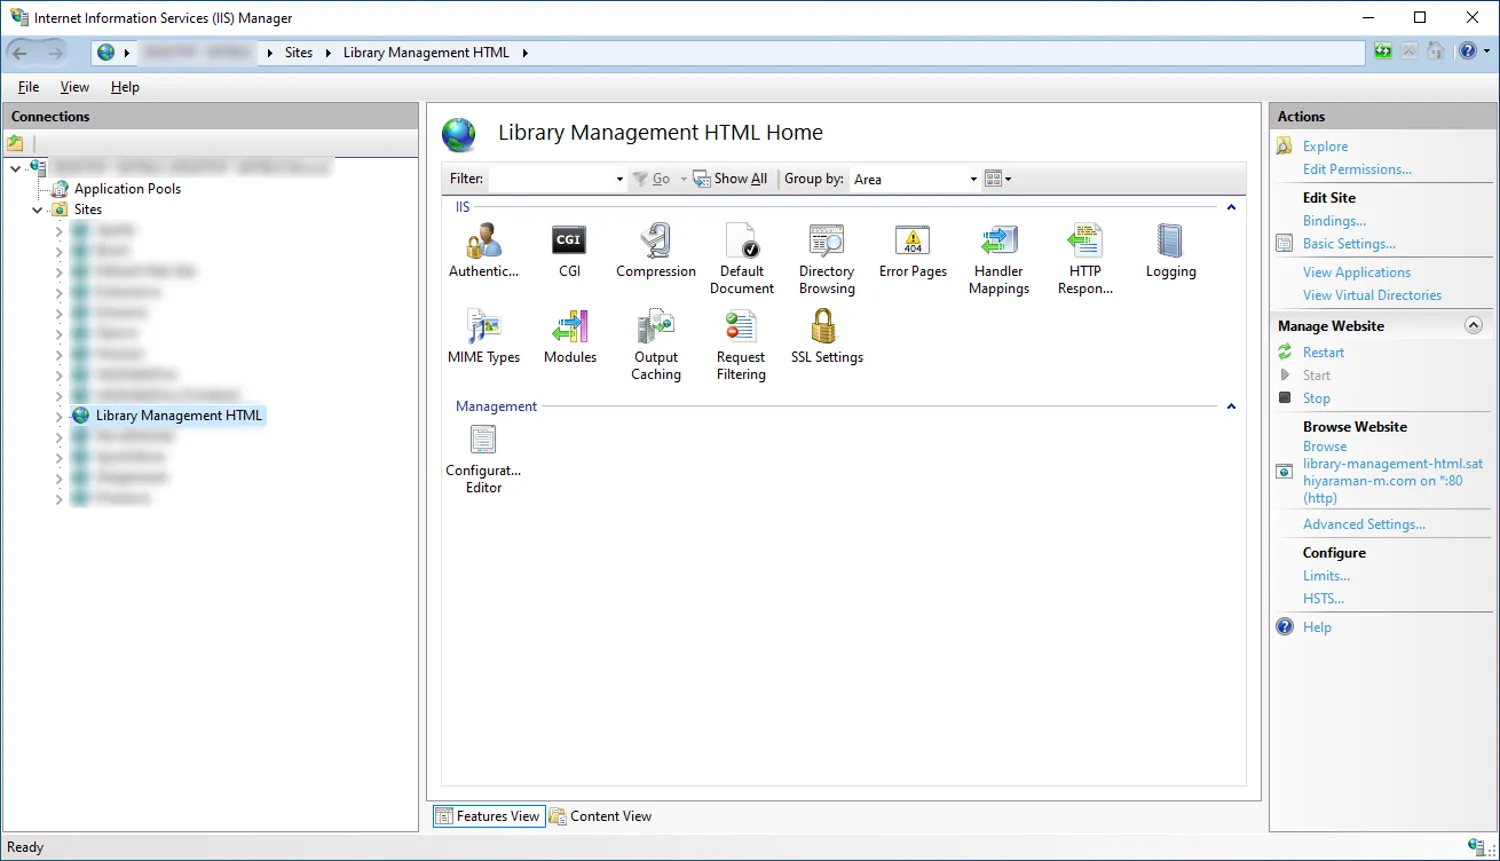Image resolution: width=1500 pixels, height=861 pixels.
Task: Open the Request Filtering feature
Action: (x=741, y=345)
